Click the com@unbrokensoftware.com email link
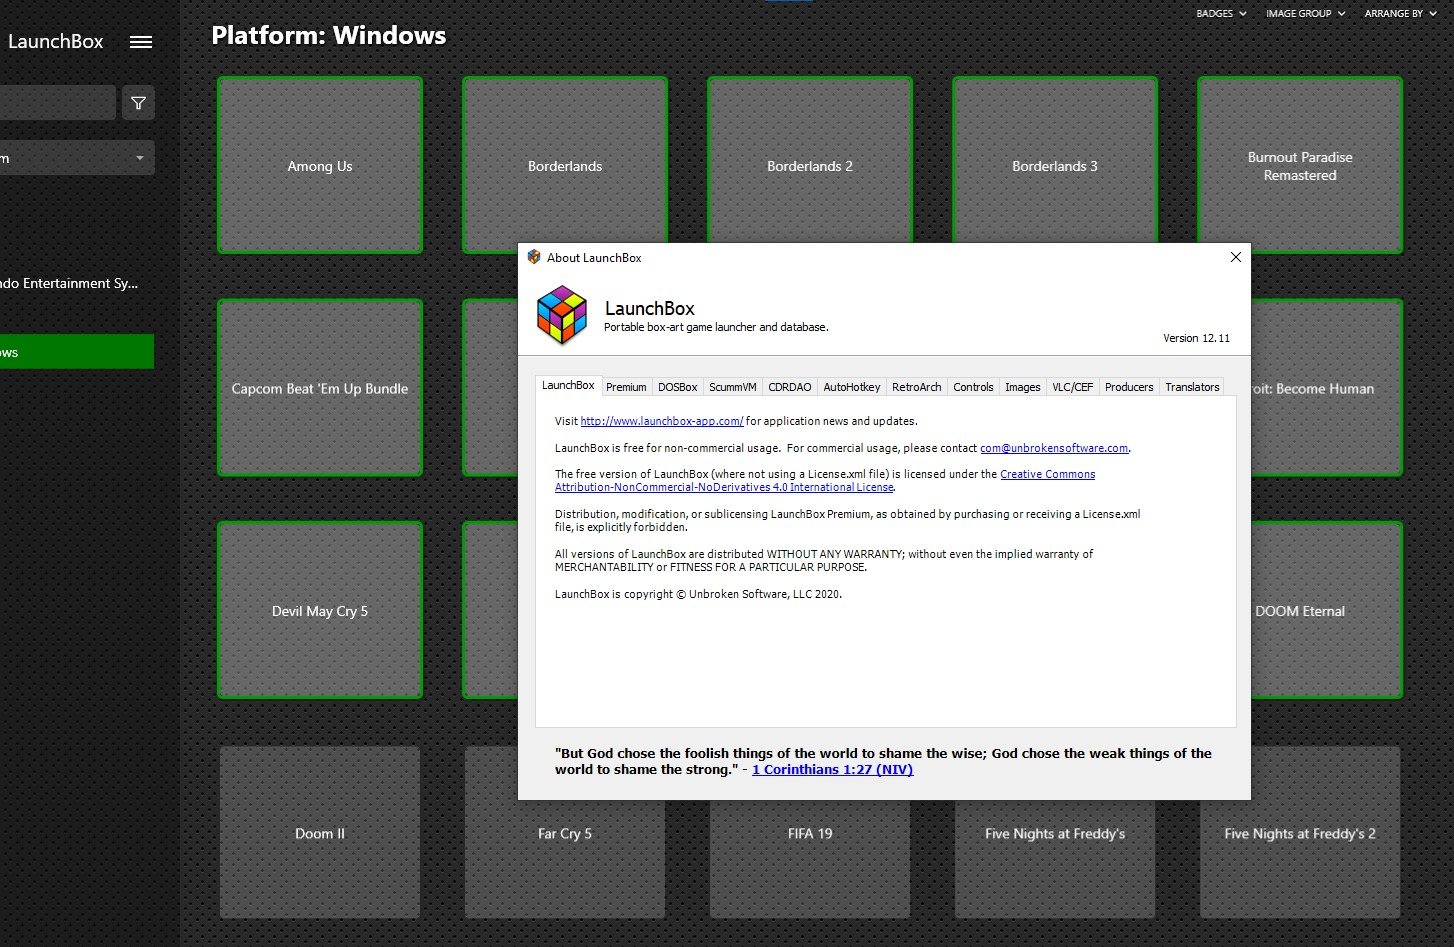 pos(1054,448)
